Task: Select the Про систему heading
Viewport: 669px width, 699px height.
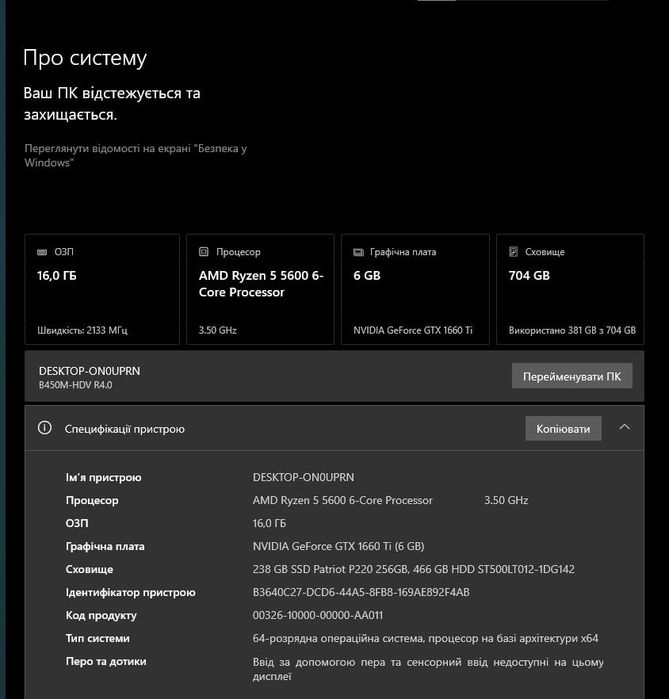Action: [85, 58]
